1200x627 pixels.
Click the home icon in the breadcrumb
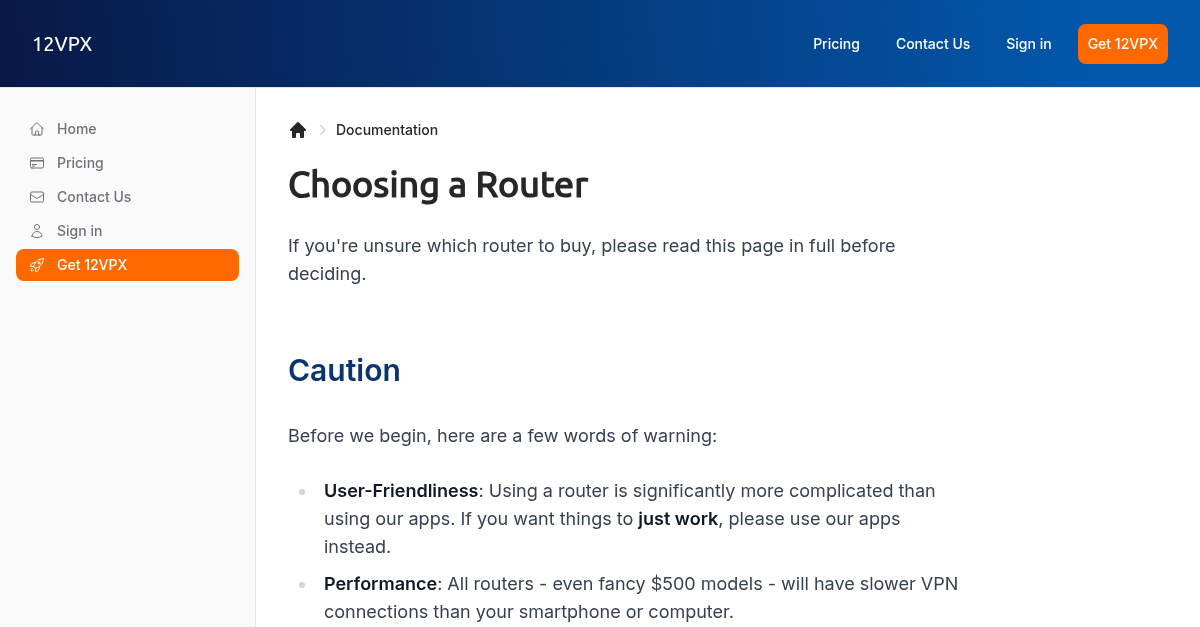click(298, 129)
